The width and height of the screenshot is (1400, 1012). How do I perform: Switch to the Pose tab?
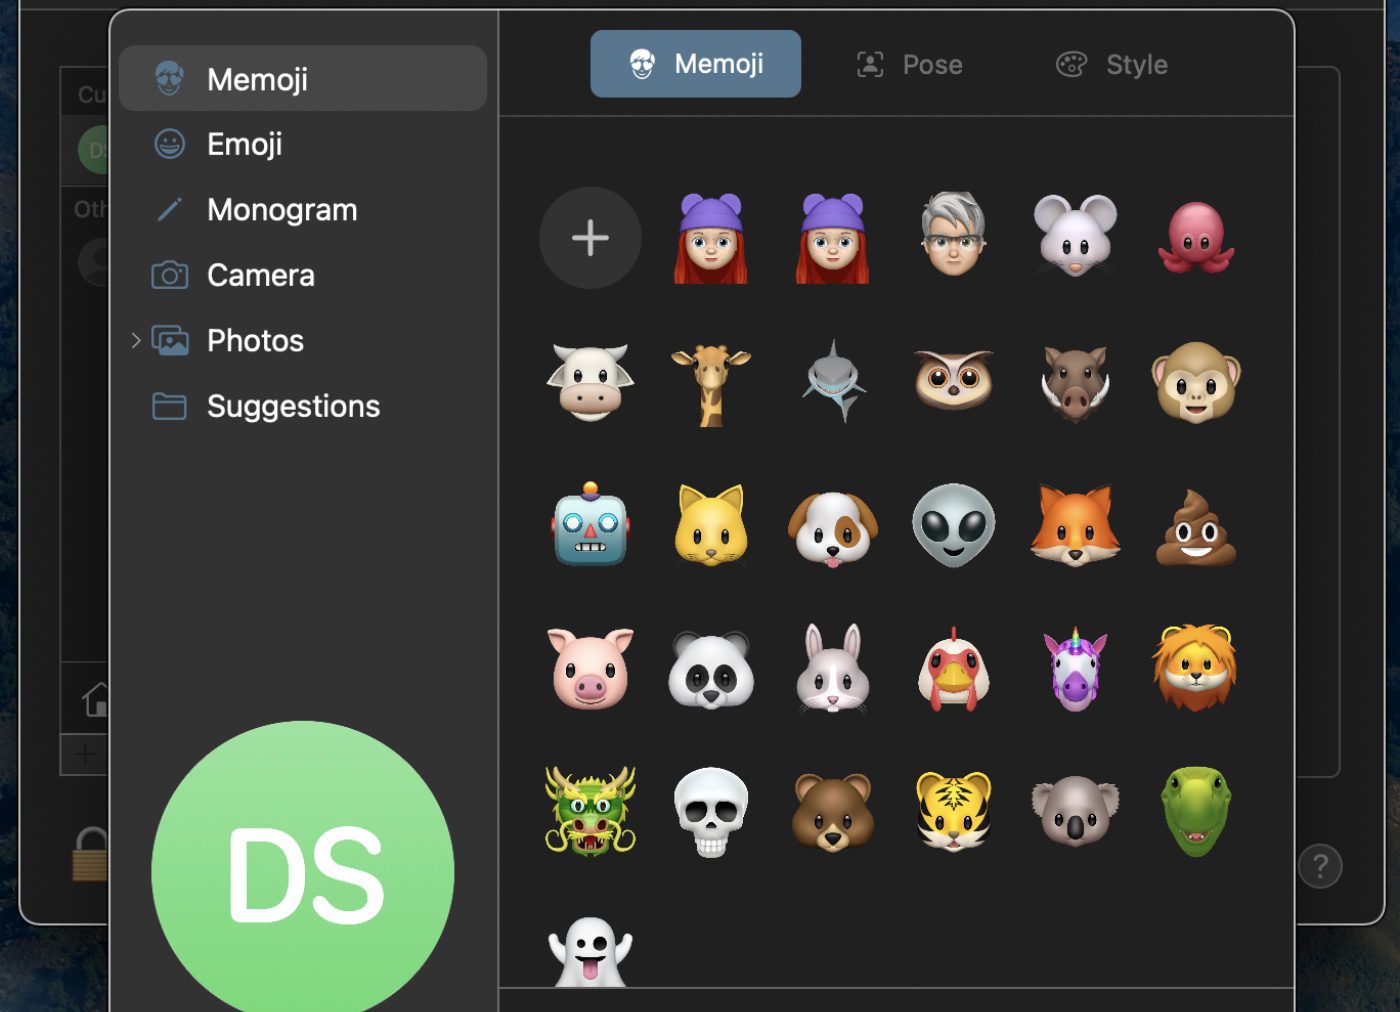tap(910, 65)
